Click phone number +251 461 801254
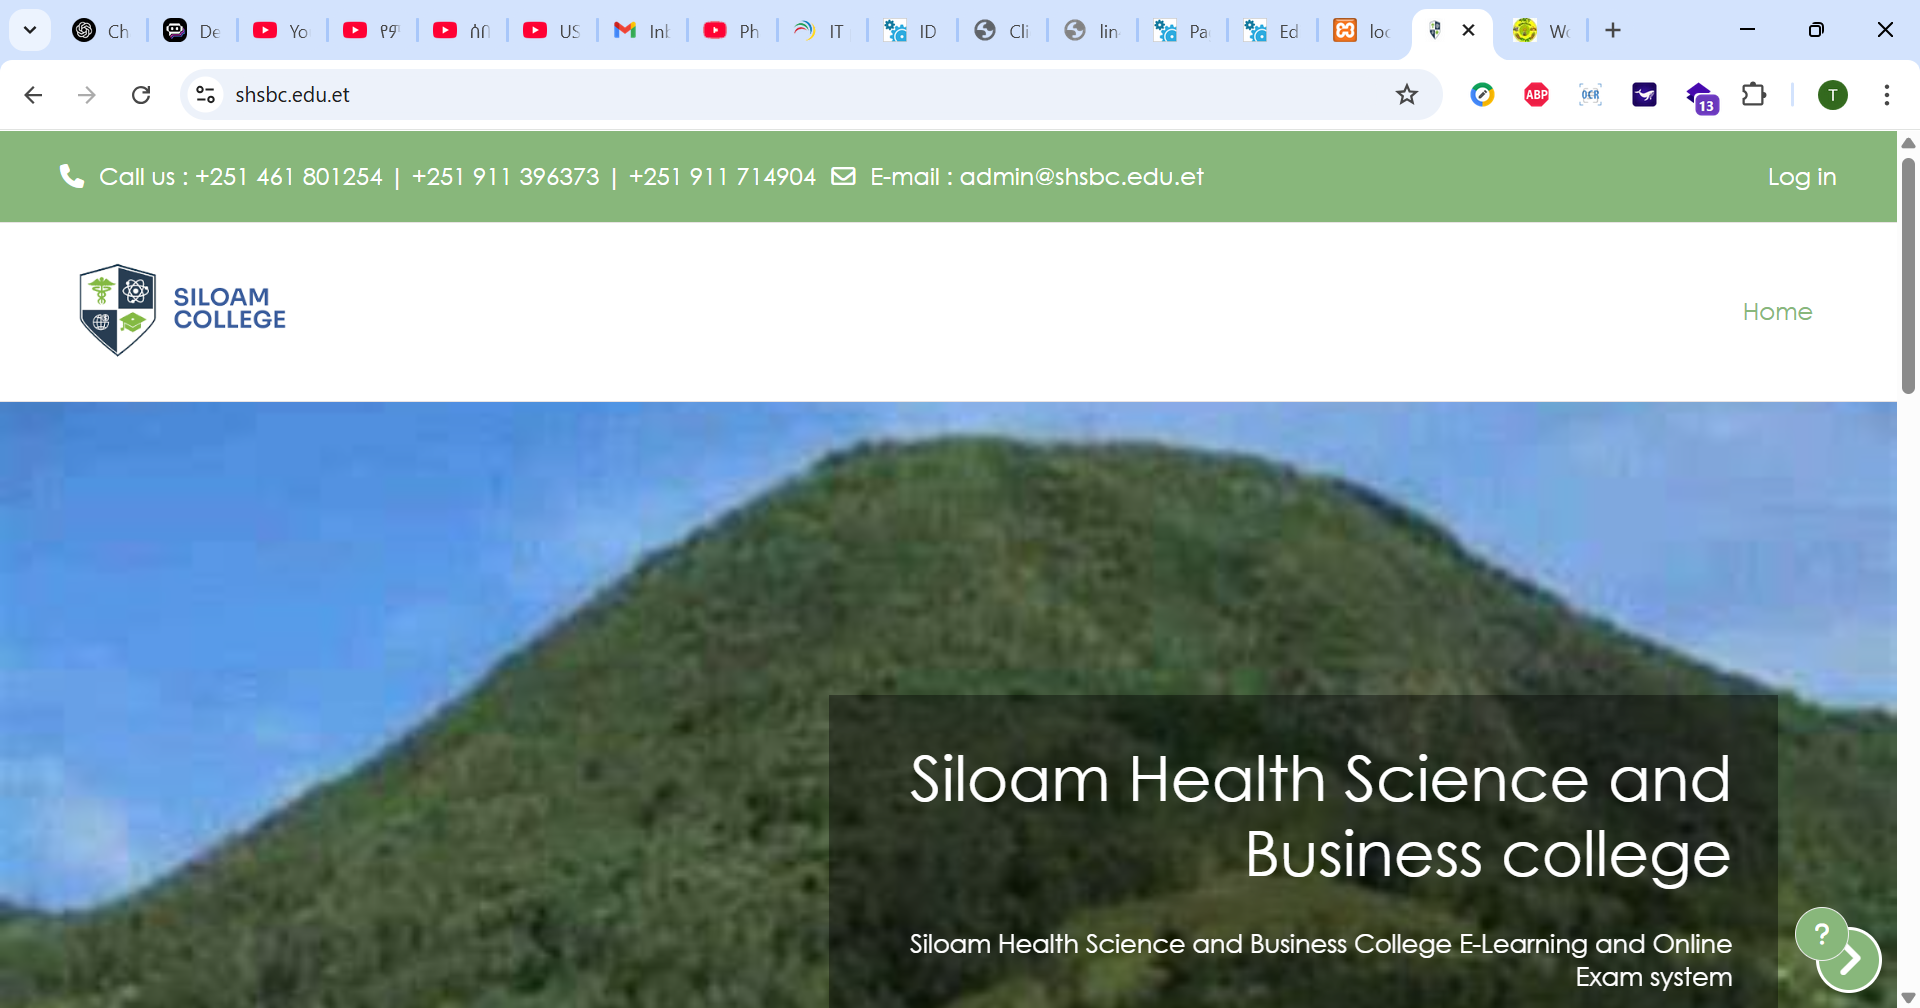The width and height of the screenshot is (1920, 1008). pos(289,177)
